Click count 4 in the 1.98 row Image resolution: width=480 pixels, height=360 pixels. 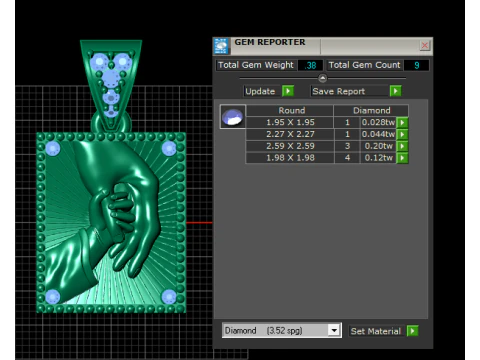click(x=347, y=158)
